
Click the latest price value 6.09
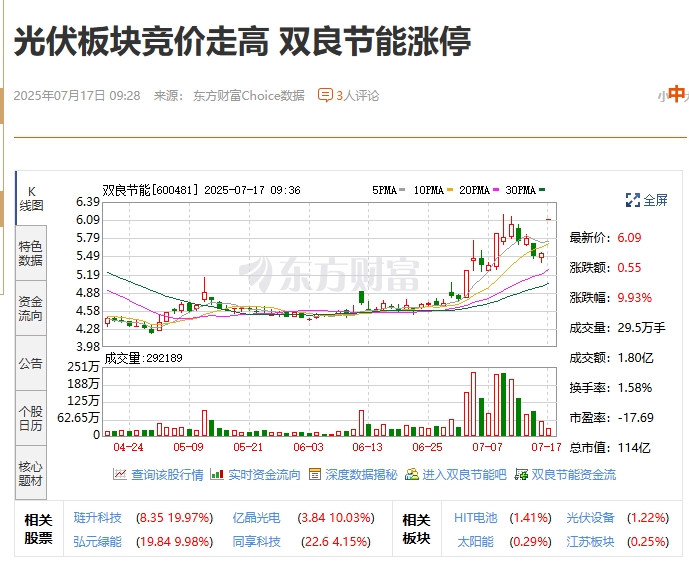[629, 238]
